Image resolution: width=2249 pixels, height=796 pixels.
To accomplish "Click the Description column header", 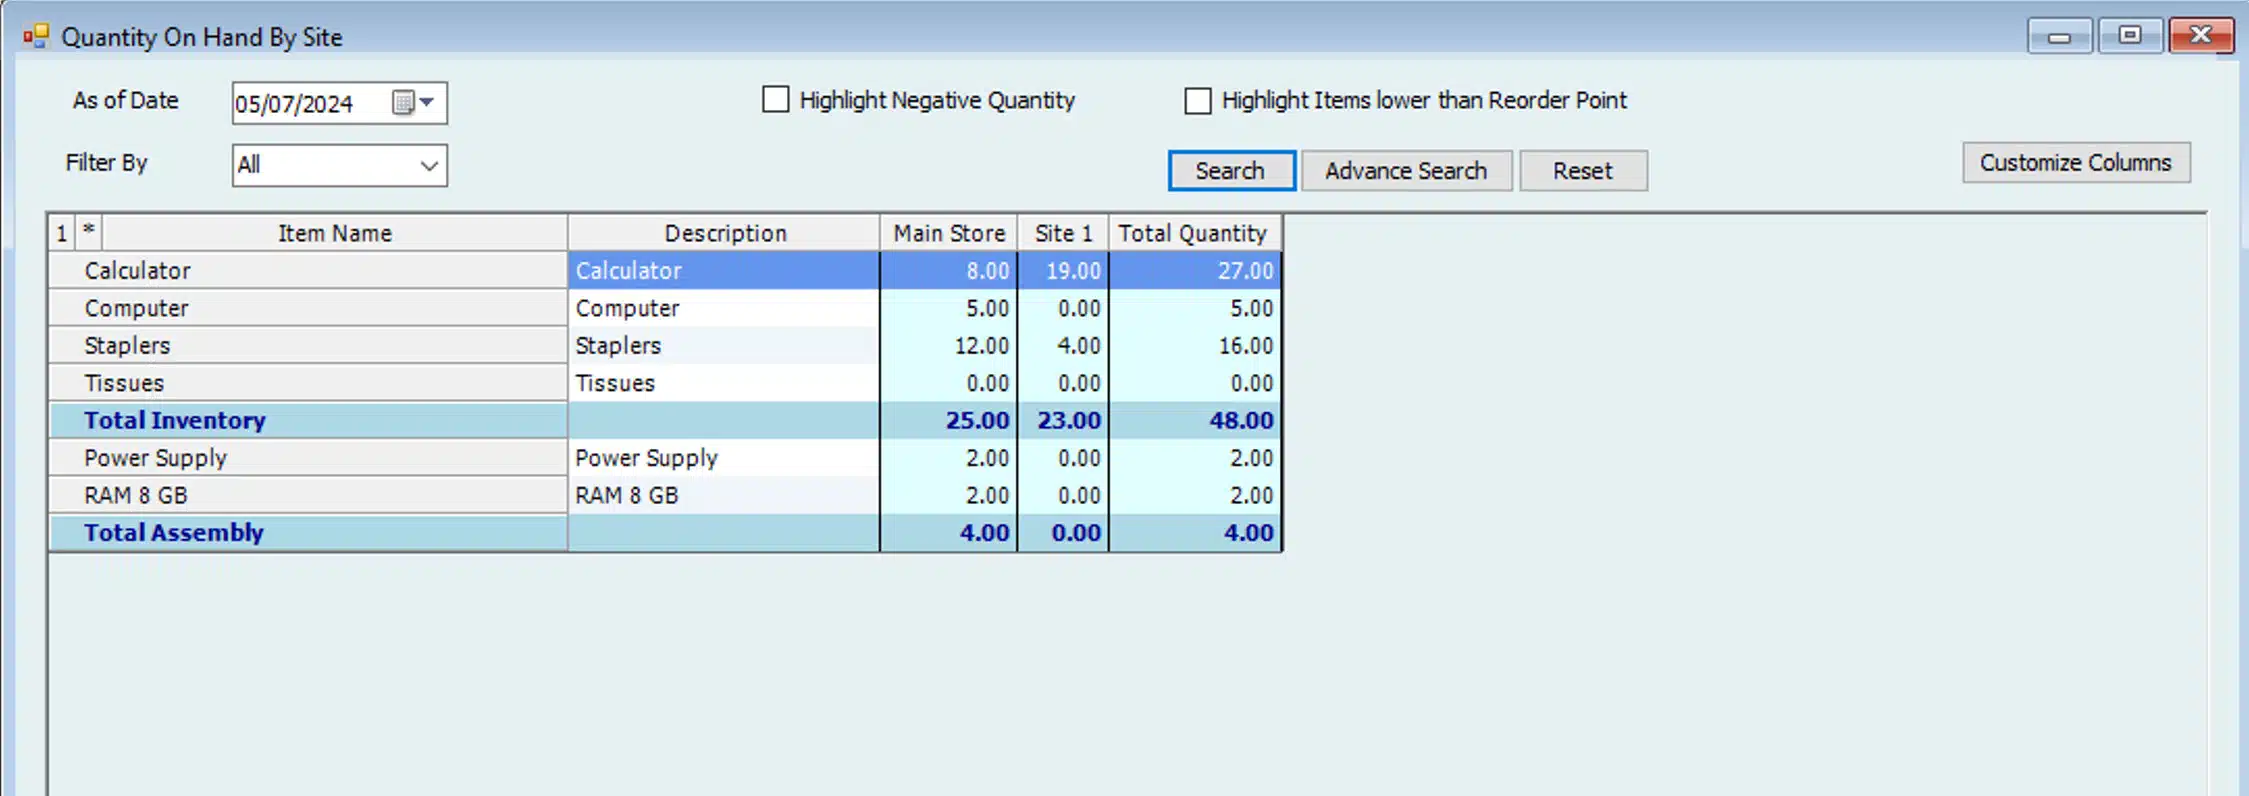I will [x=725, y=233].
